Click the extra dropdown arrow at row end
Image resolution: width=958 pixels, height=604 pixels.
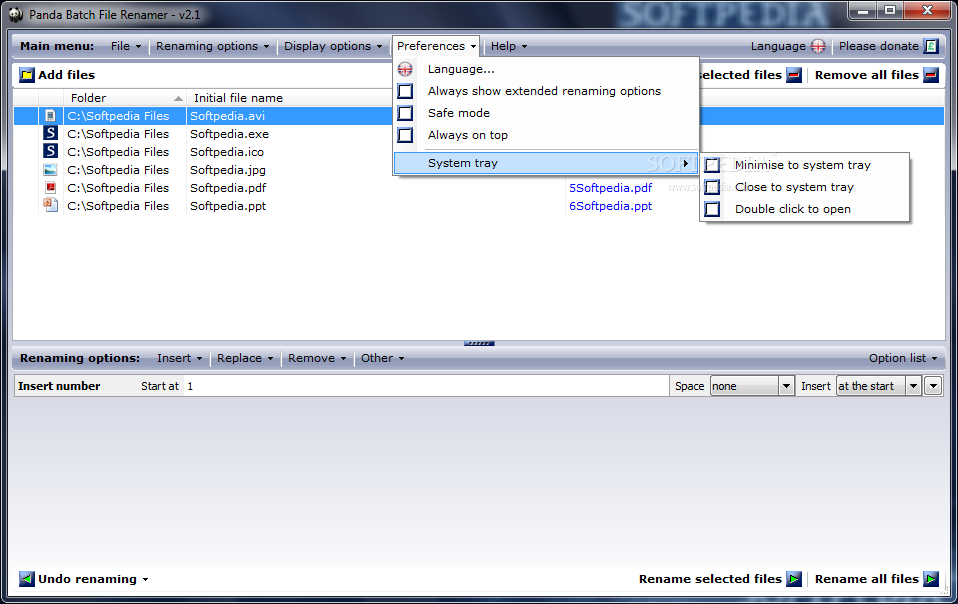933,386
